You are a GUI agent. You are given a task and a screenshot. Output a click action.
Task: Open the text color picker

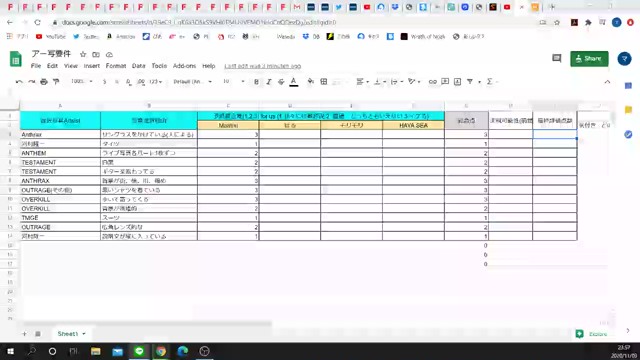click(x=293, y=82)
